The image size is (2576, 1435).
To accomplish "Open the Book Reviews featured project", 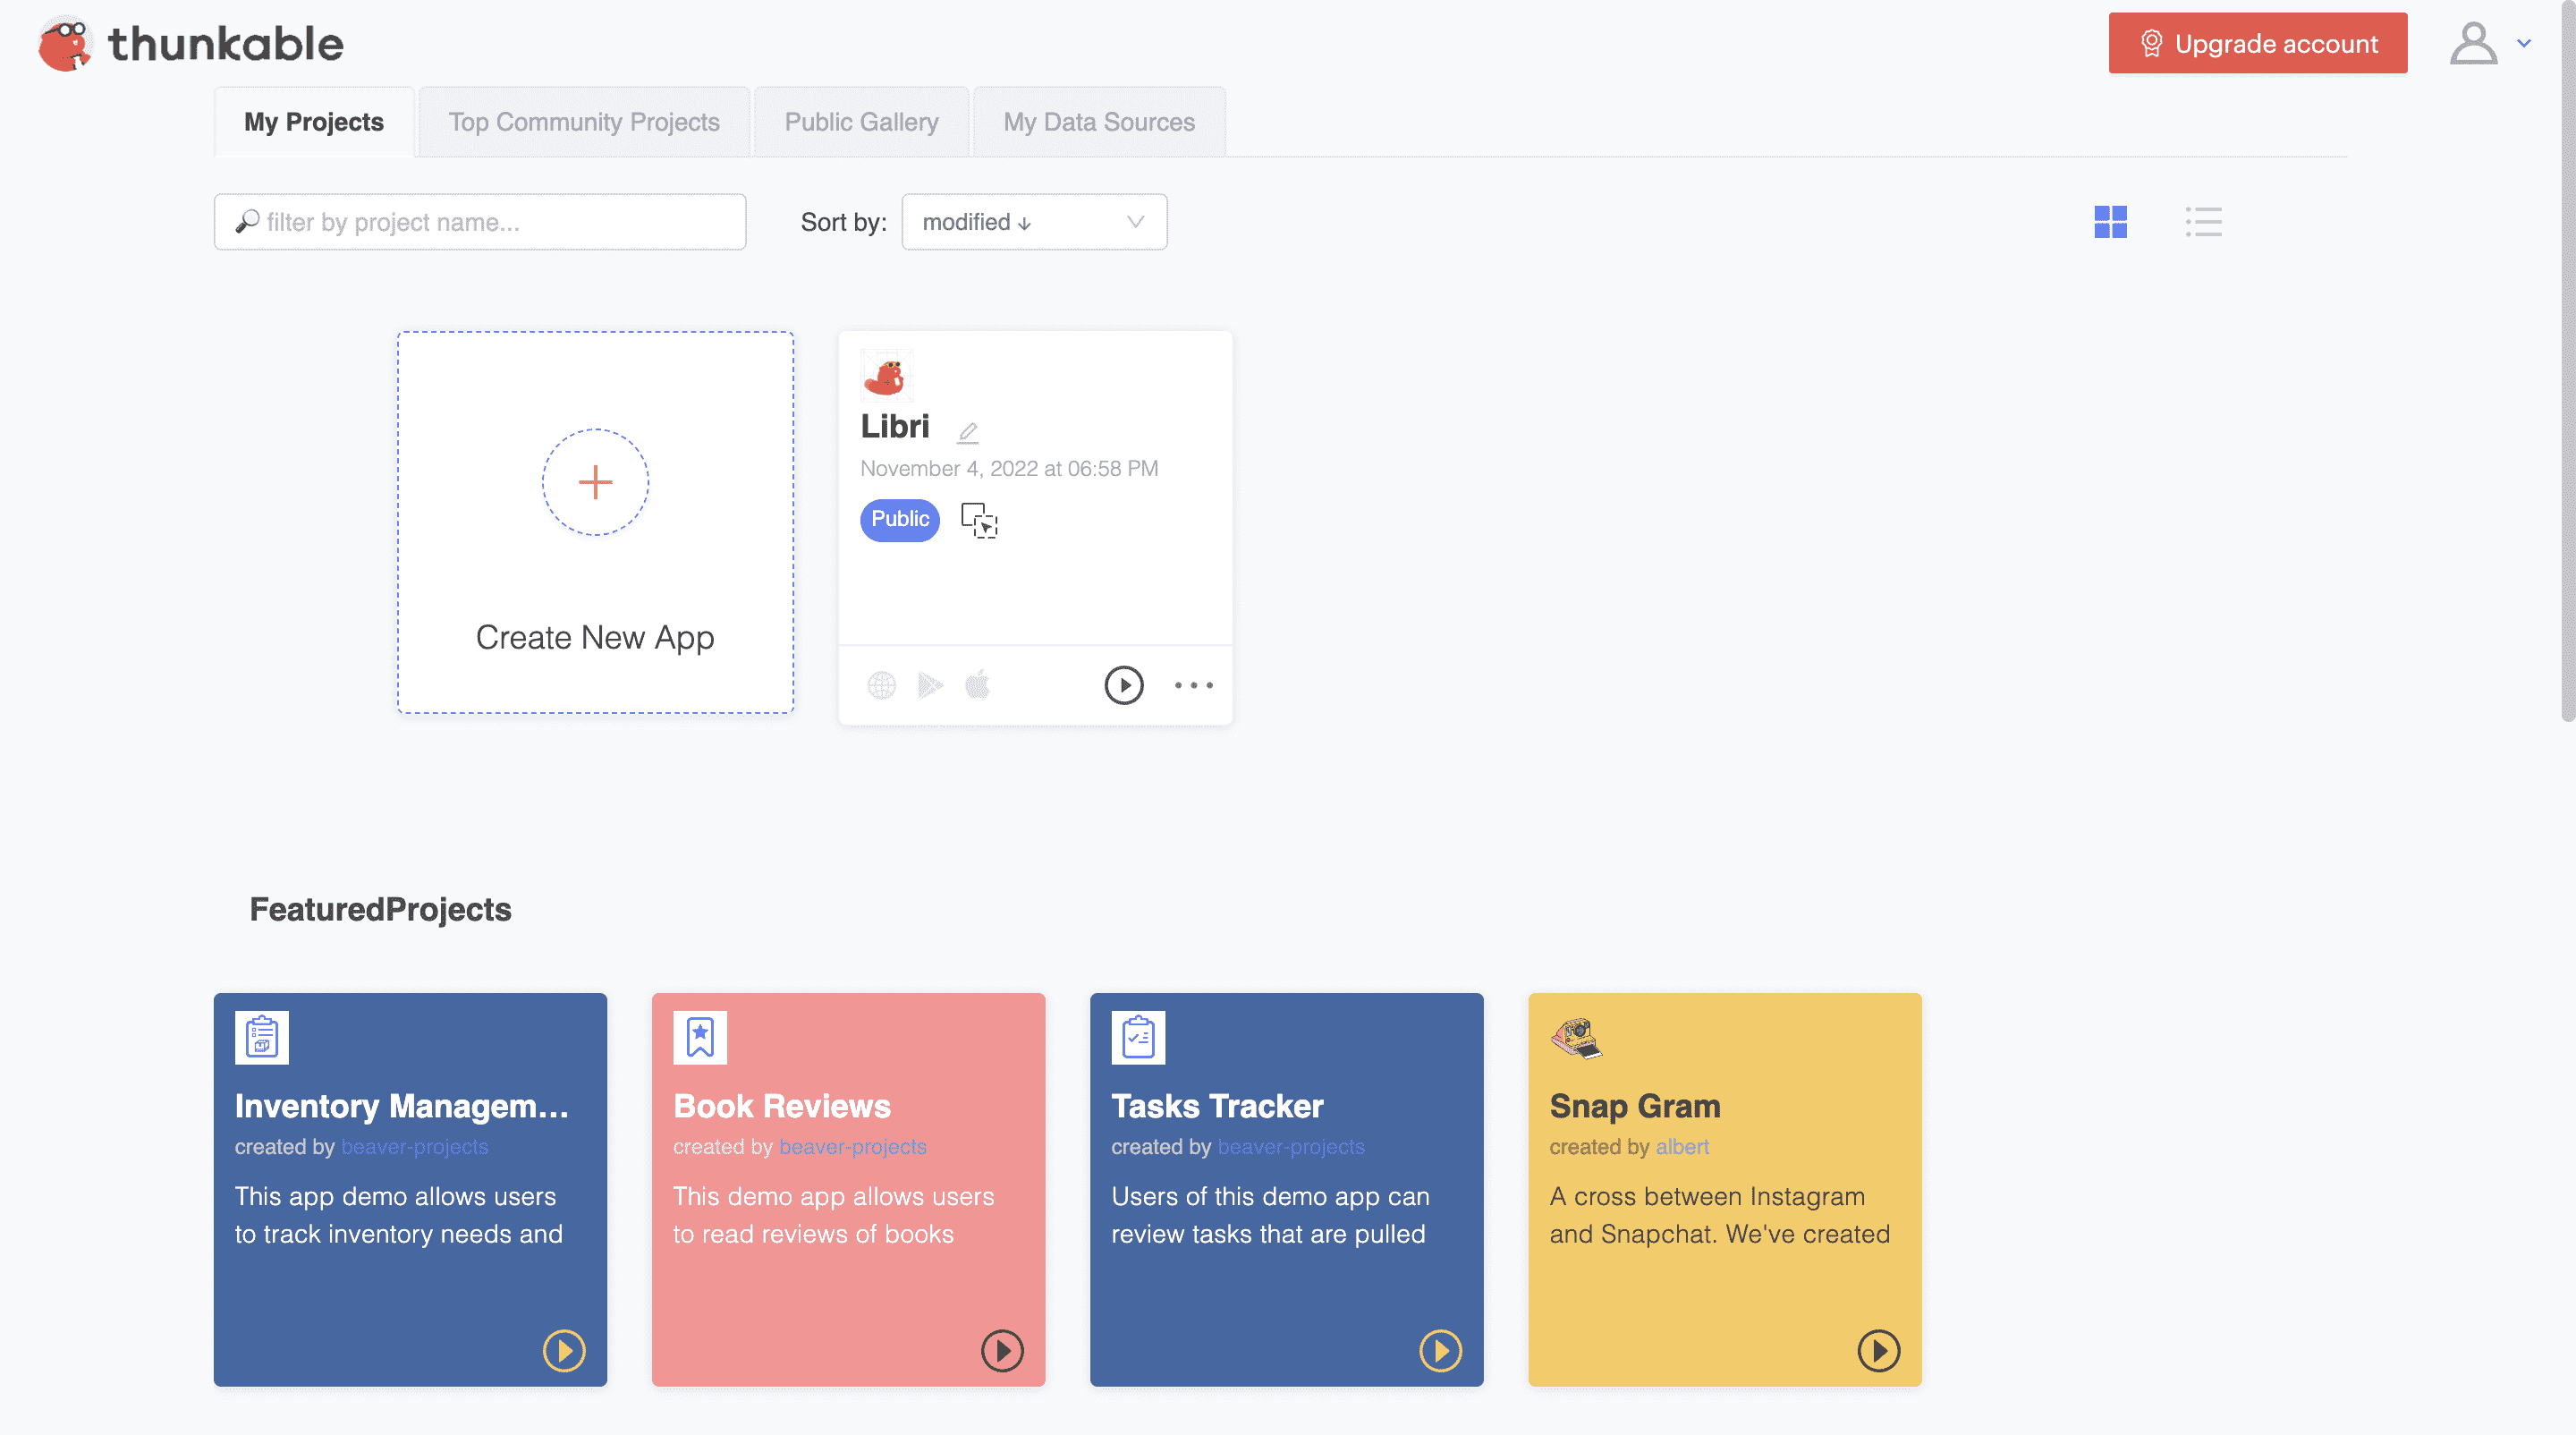I will tap(782, 1106).
